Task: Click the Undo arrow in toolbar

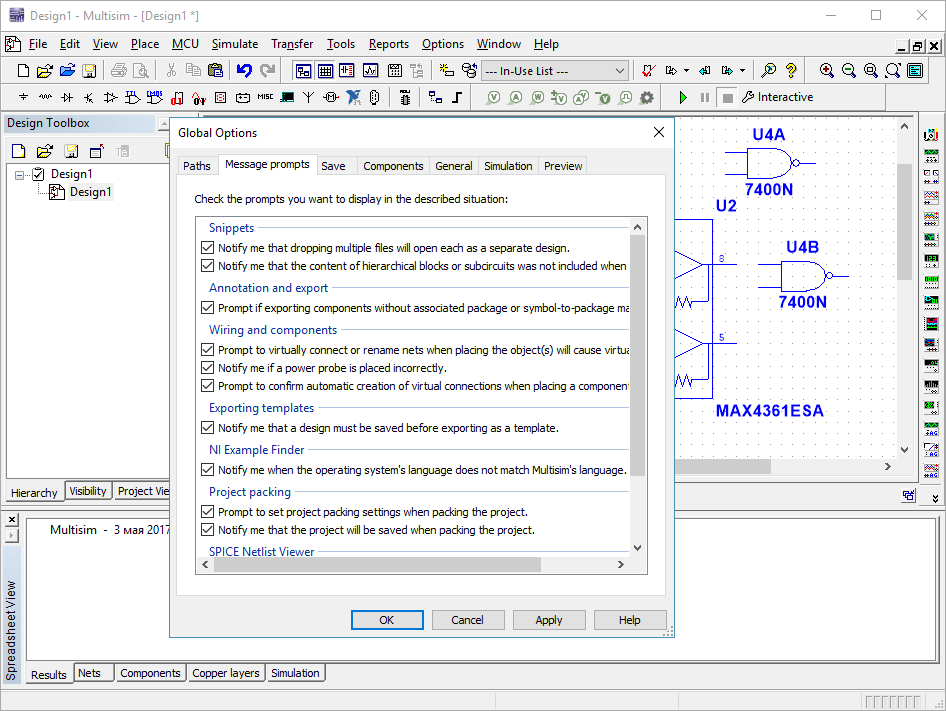Action: (244, 70)
